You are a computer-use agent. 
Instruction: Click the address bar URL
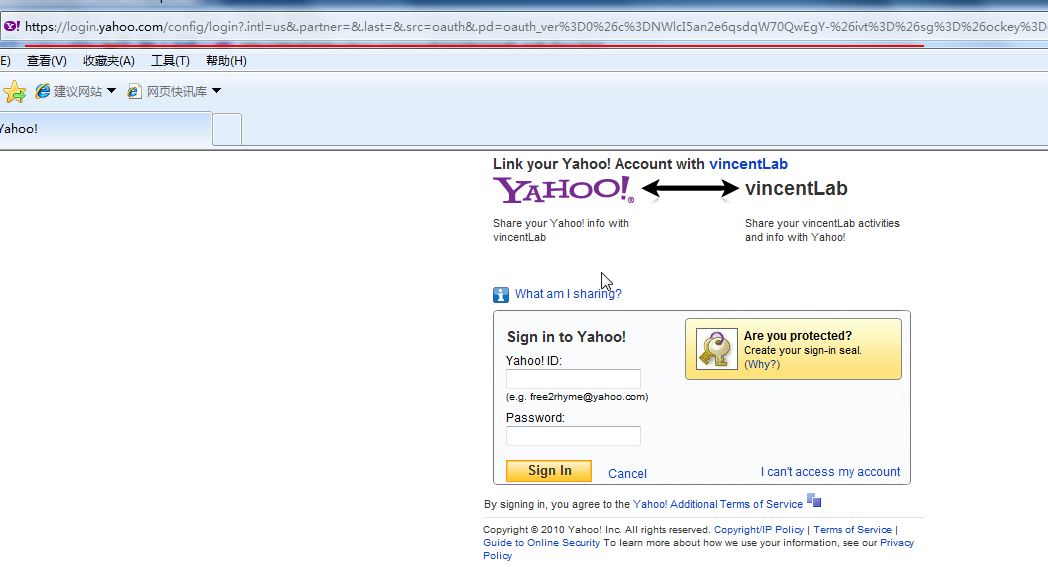(x=535, y=27)
